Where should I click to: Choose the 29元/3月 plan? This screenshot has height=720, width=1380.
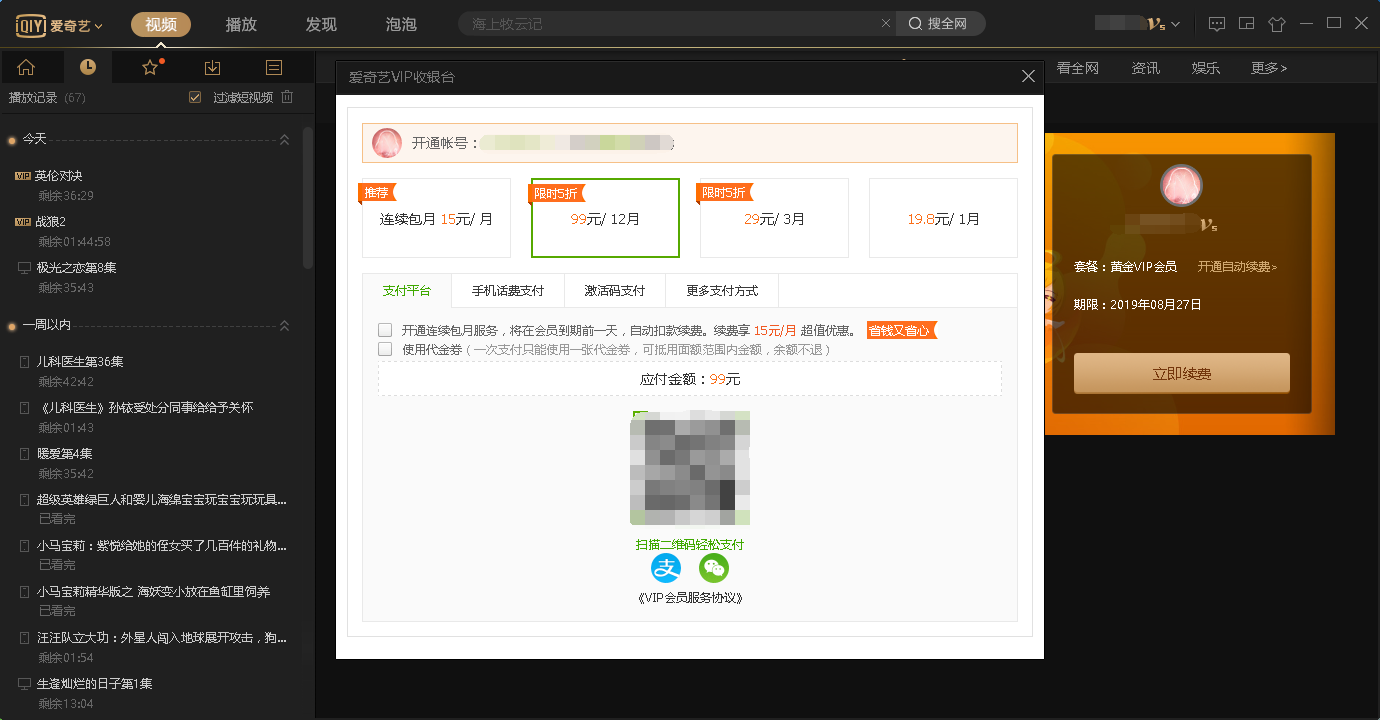pos(774,218)
